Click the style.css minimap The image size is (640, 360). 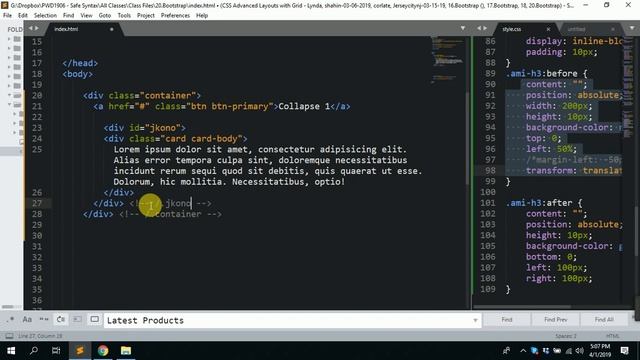click(628, 88)
